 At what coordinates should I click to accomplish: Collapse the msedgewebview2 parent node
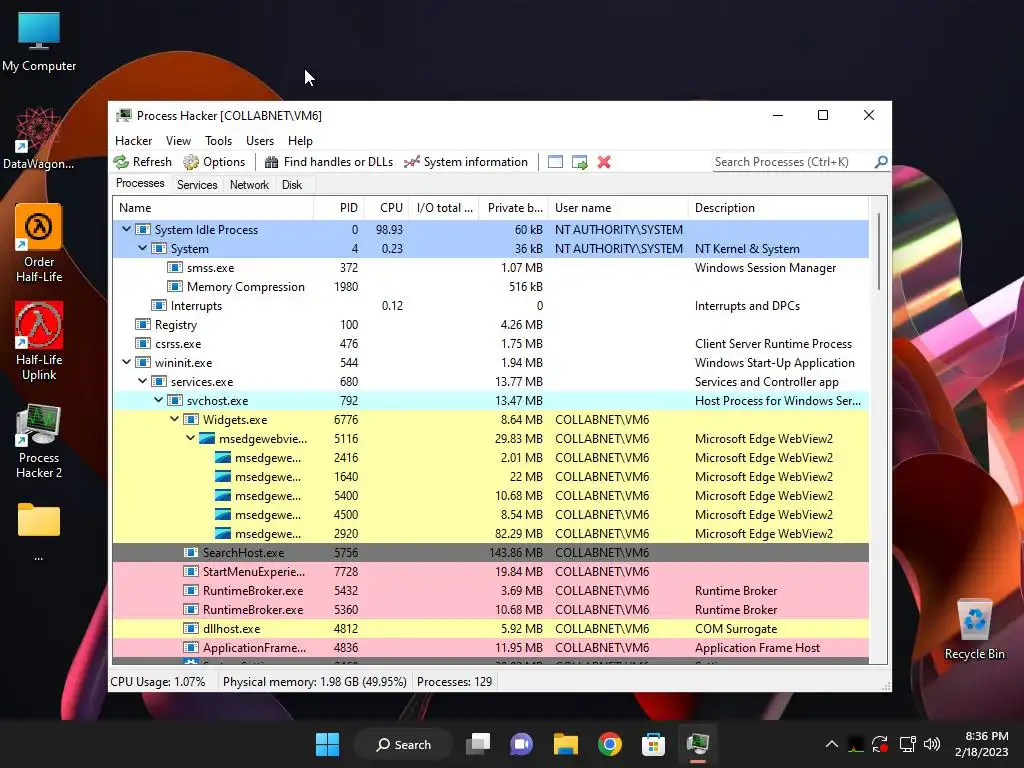pos(191,438)
